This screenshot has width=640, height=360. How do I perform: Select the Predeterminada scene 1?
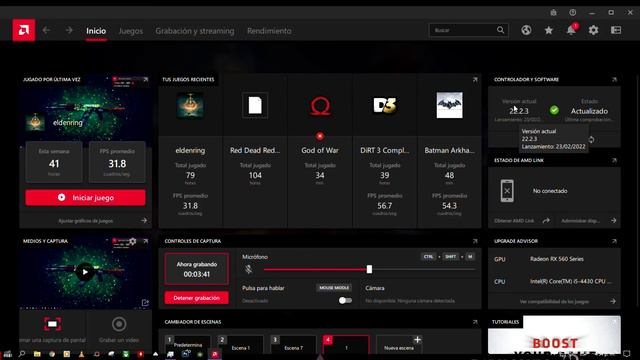pos(187,344)
